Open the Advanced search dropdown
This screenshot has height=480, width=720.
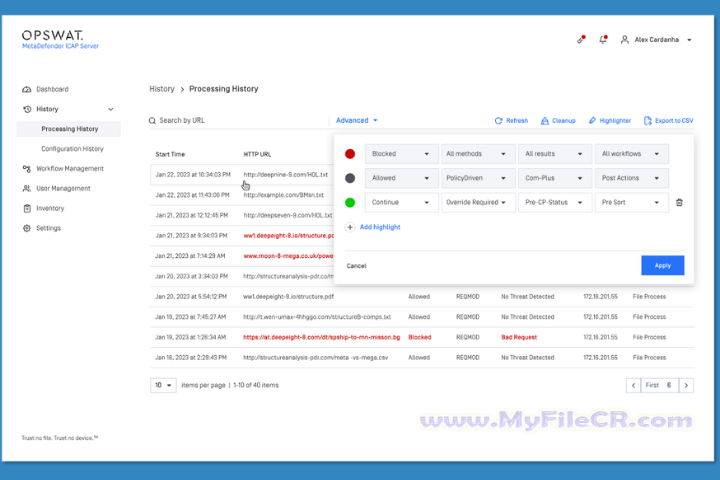tap(357, 120)
